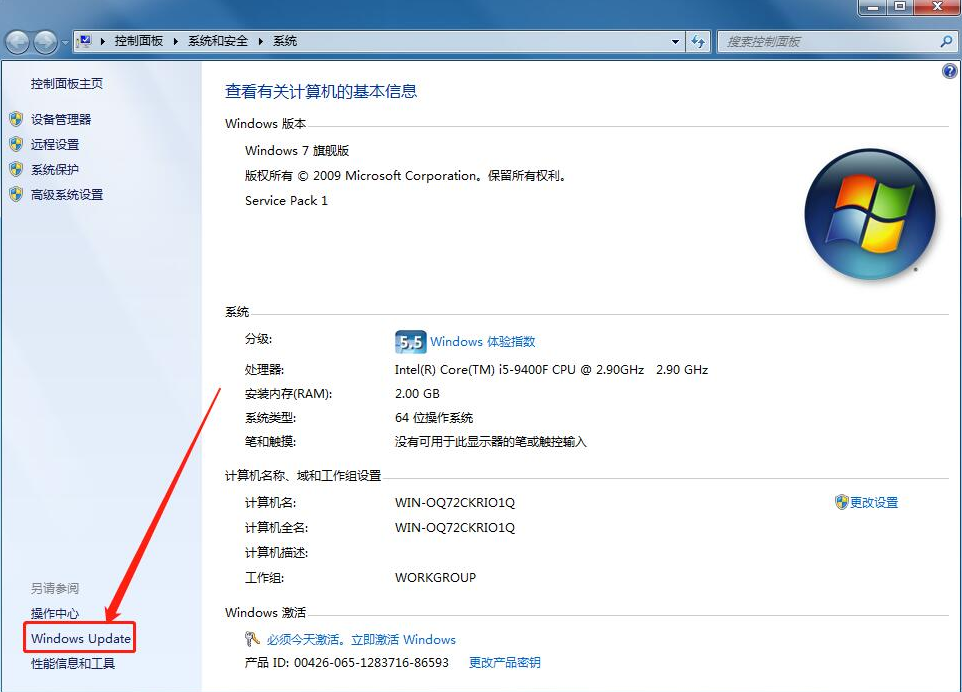Screen dimensions: 962x692
Task: Click the magnifier icon in the search box
Action: [946, 42]
